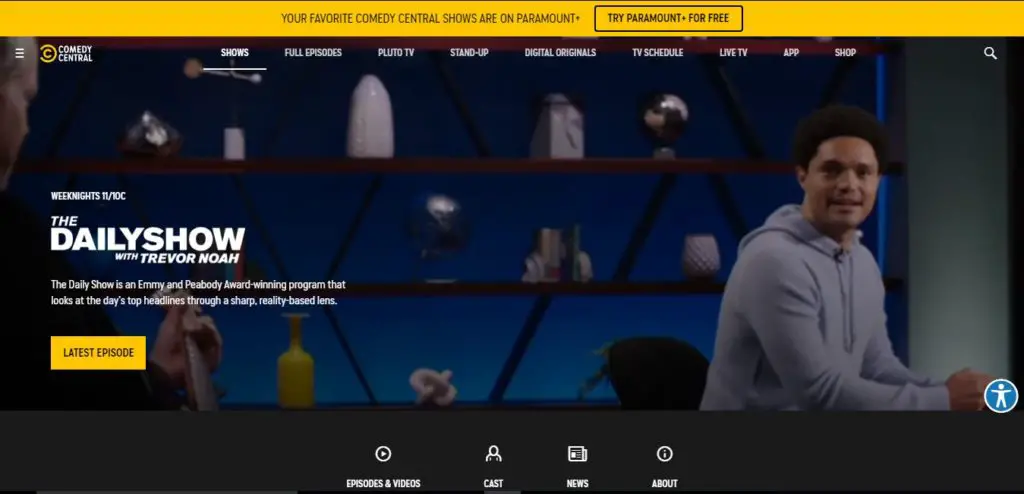Open Digital Originals section

click(560, 53)
